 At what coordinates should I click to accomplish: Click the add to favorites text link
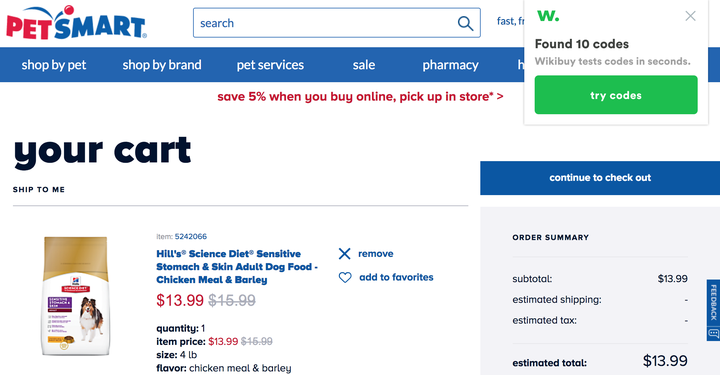396,277
